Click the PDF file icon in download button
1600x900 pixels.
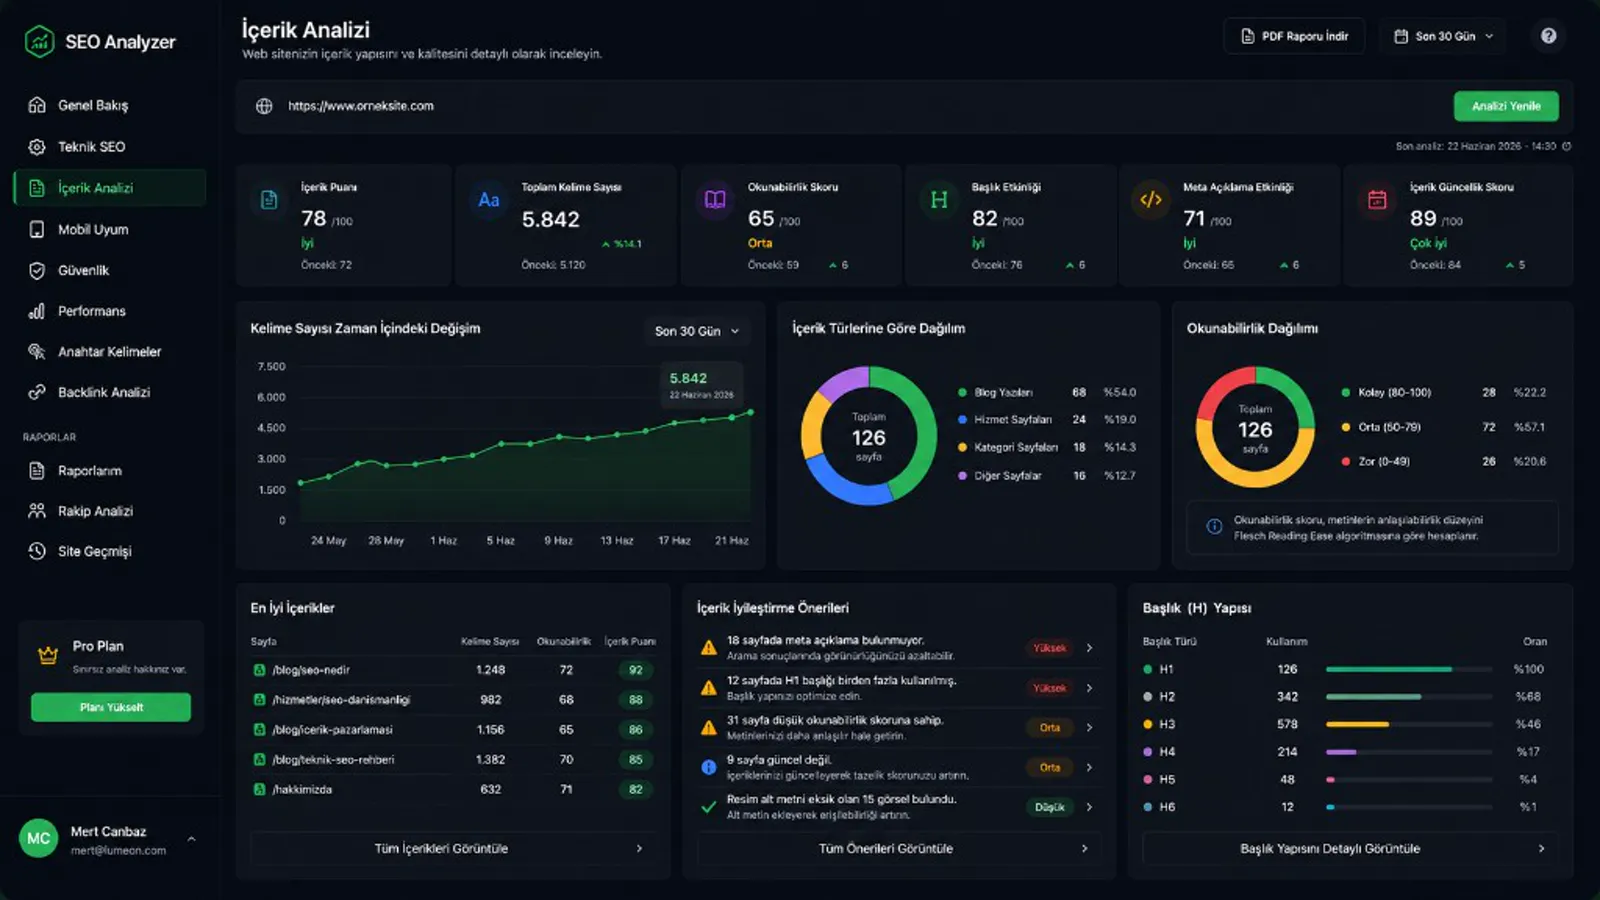coord(1248,36)
